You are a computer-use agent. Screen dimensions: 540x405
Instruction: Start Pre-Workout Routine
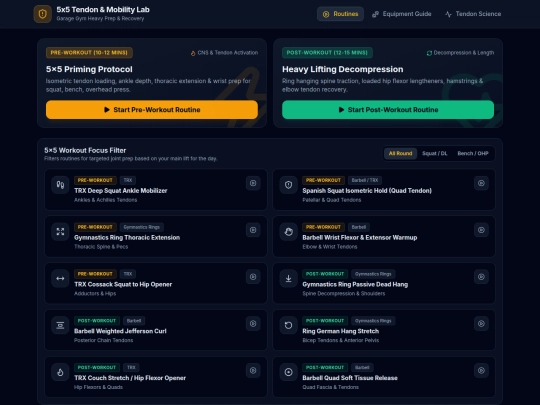click(152, 110)
